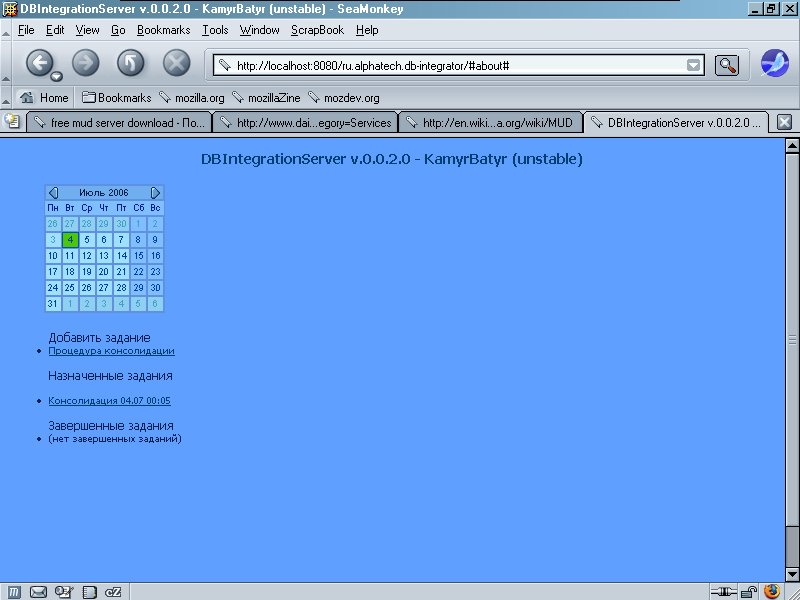The height and width of the screenshot is (600, 800).
Task: Select the DBIntegrationServer v.0.0.2.0 tab
Action: 676,123
